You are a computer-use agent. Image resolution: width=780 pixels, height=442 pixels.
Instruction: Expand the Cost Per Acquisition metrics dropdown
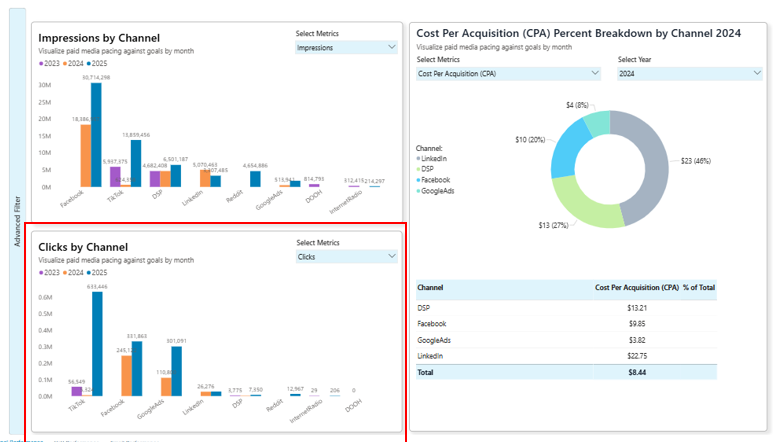click(508, 73)
